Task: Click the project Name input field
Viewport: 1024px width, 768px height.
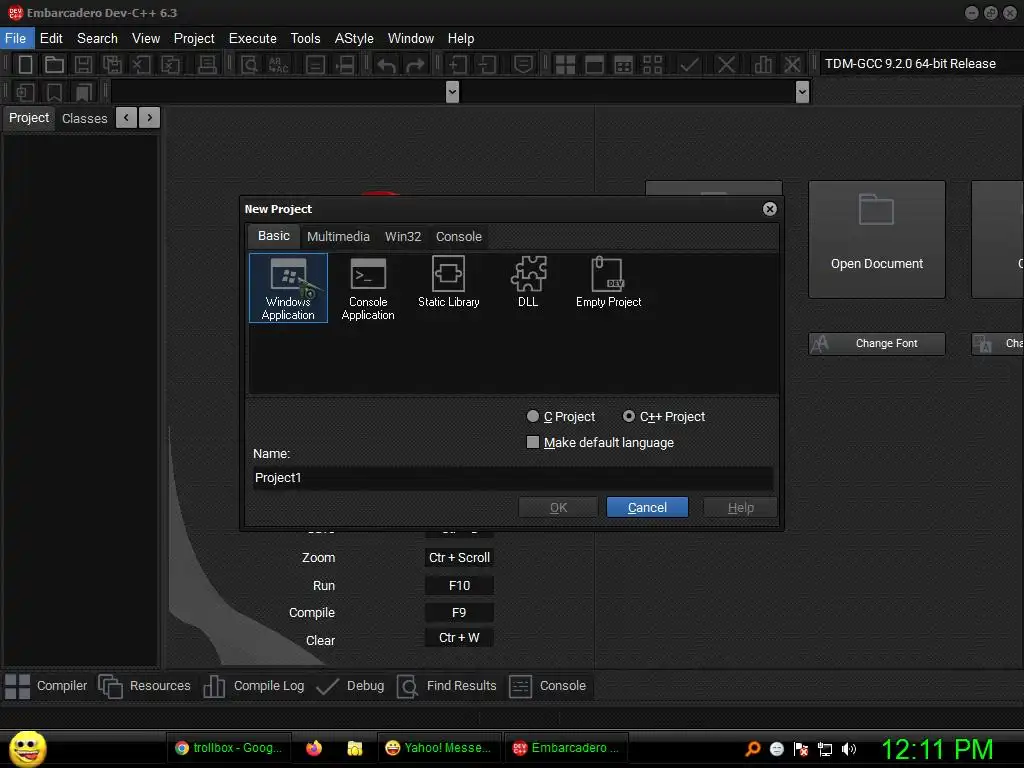Action: (513, 478)
